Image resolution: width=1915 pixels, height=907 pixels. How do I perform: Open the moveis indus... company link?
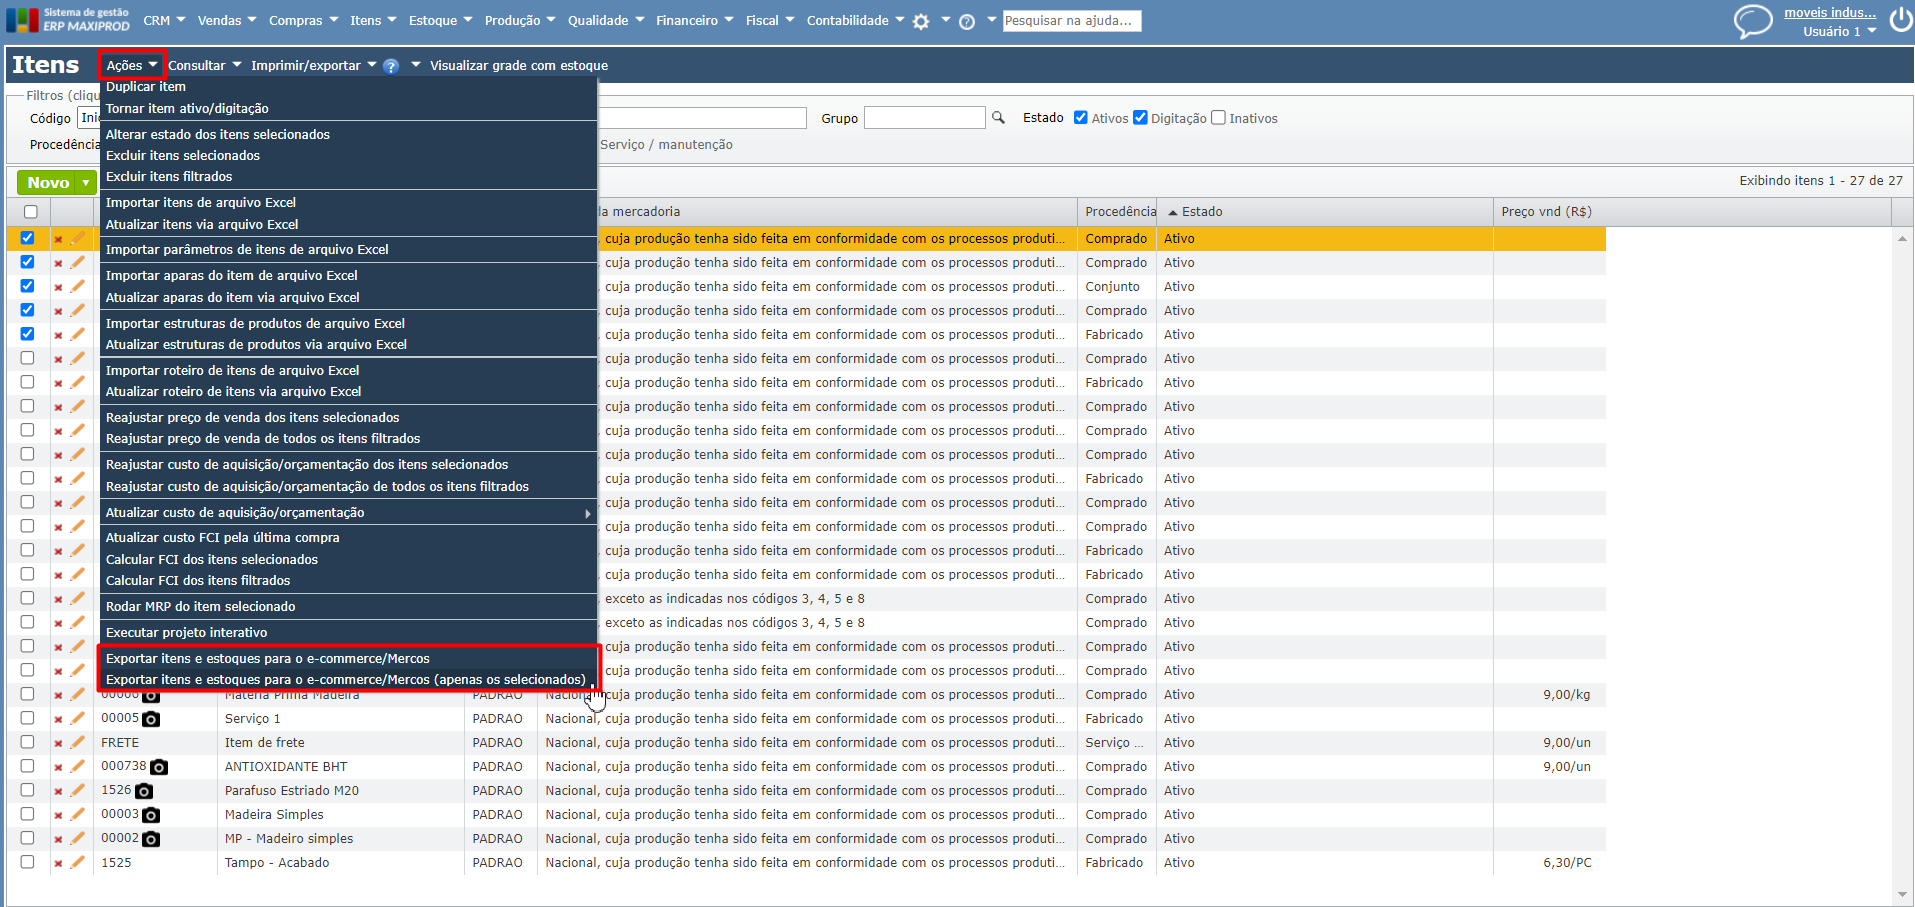[x=1829, y=13]
